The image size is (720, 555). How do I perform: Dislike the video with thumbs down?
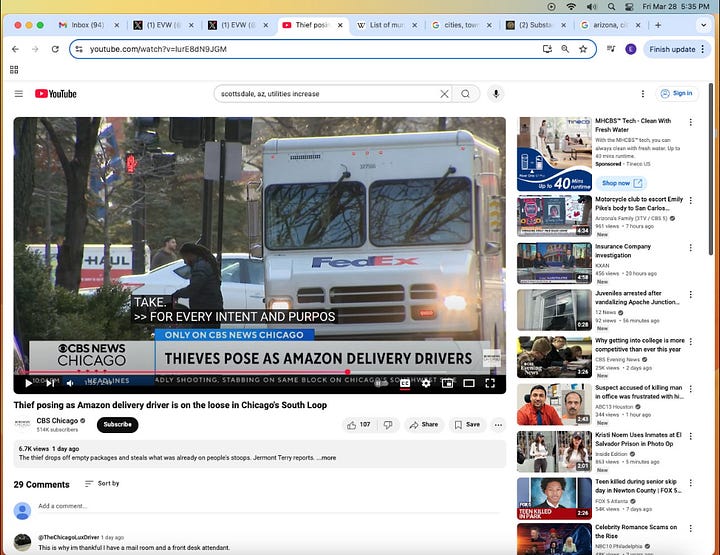pos(388,425)
